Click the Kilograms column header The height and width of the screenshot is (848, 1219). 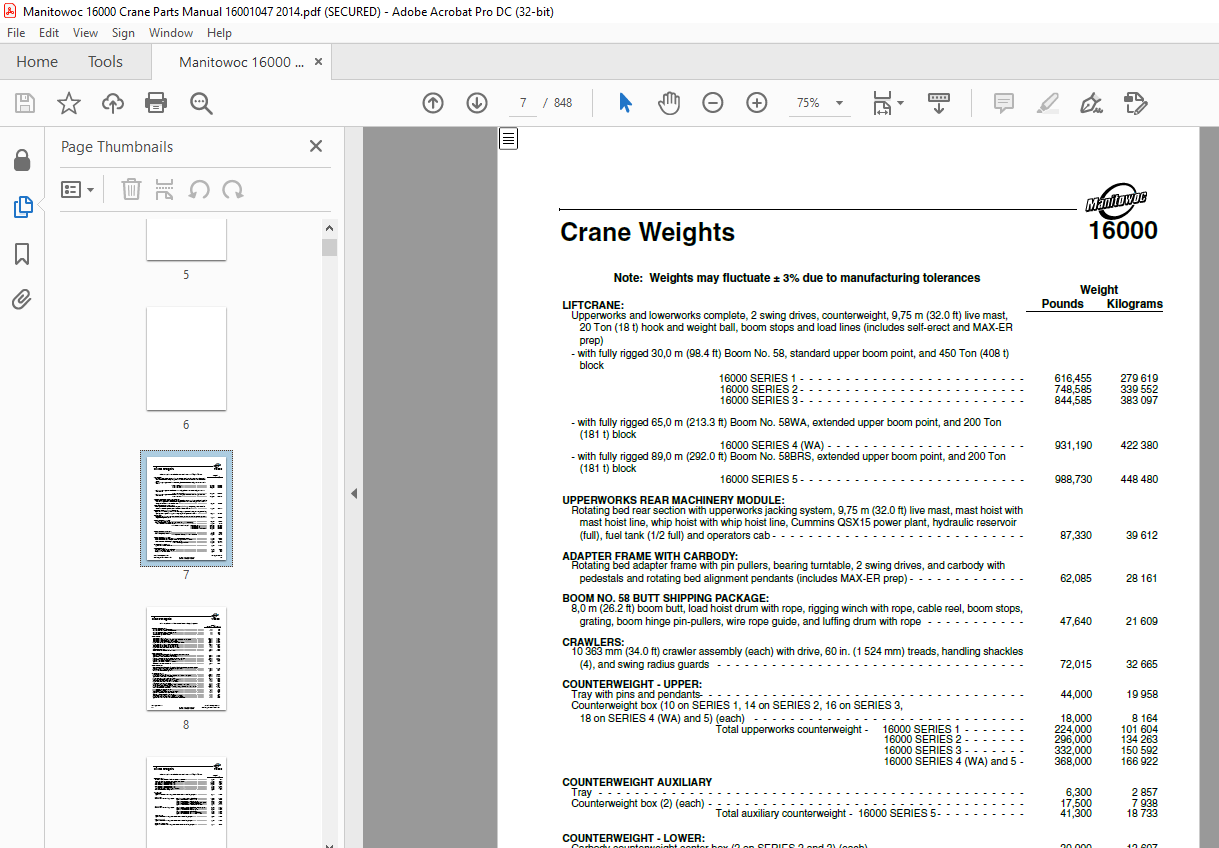pos(1134,303)
